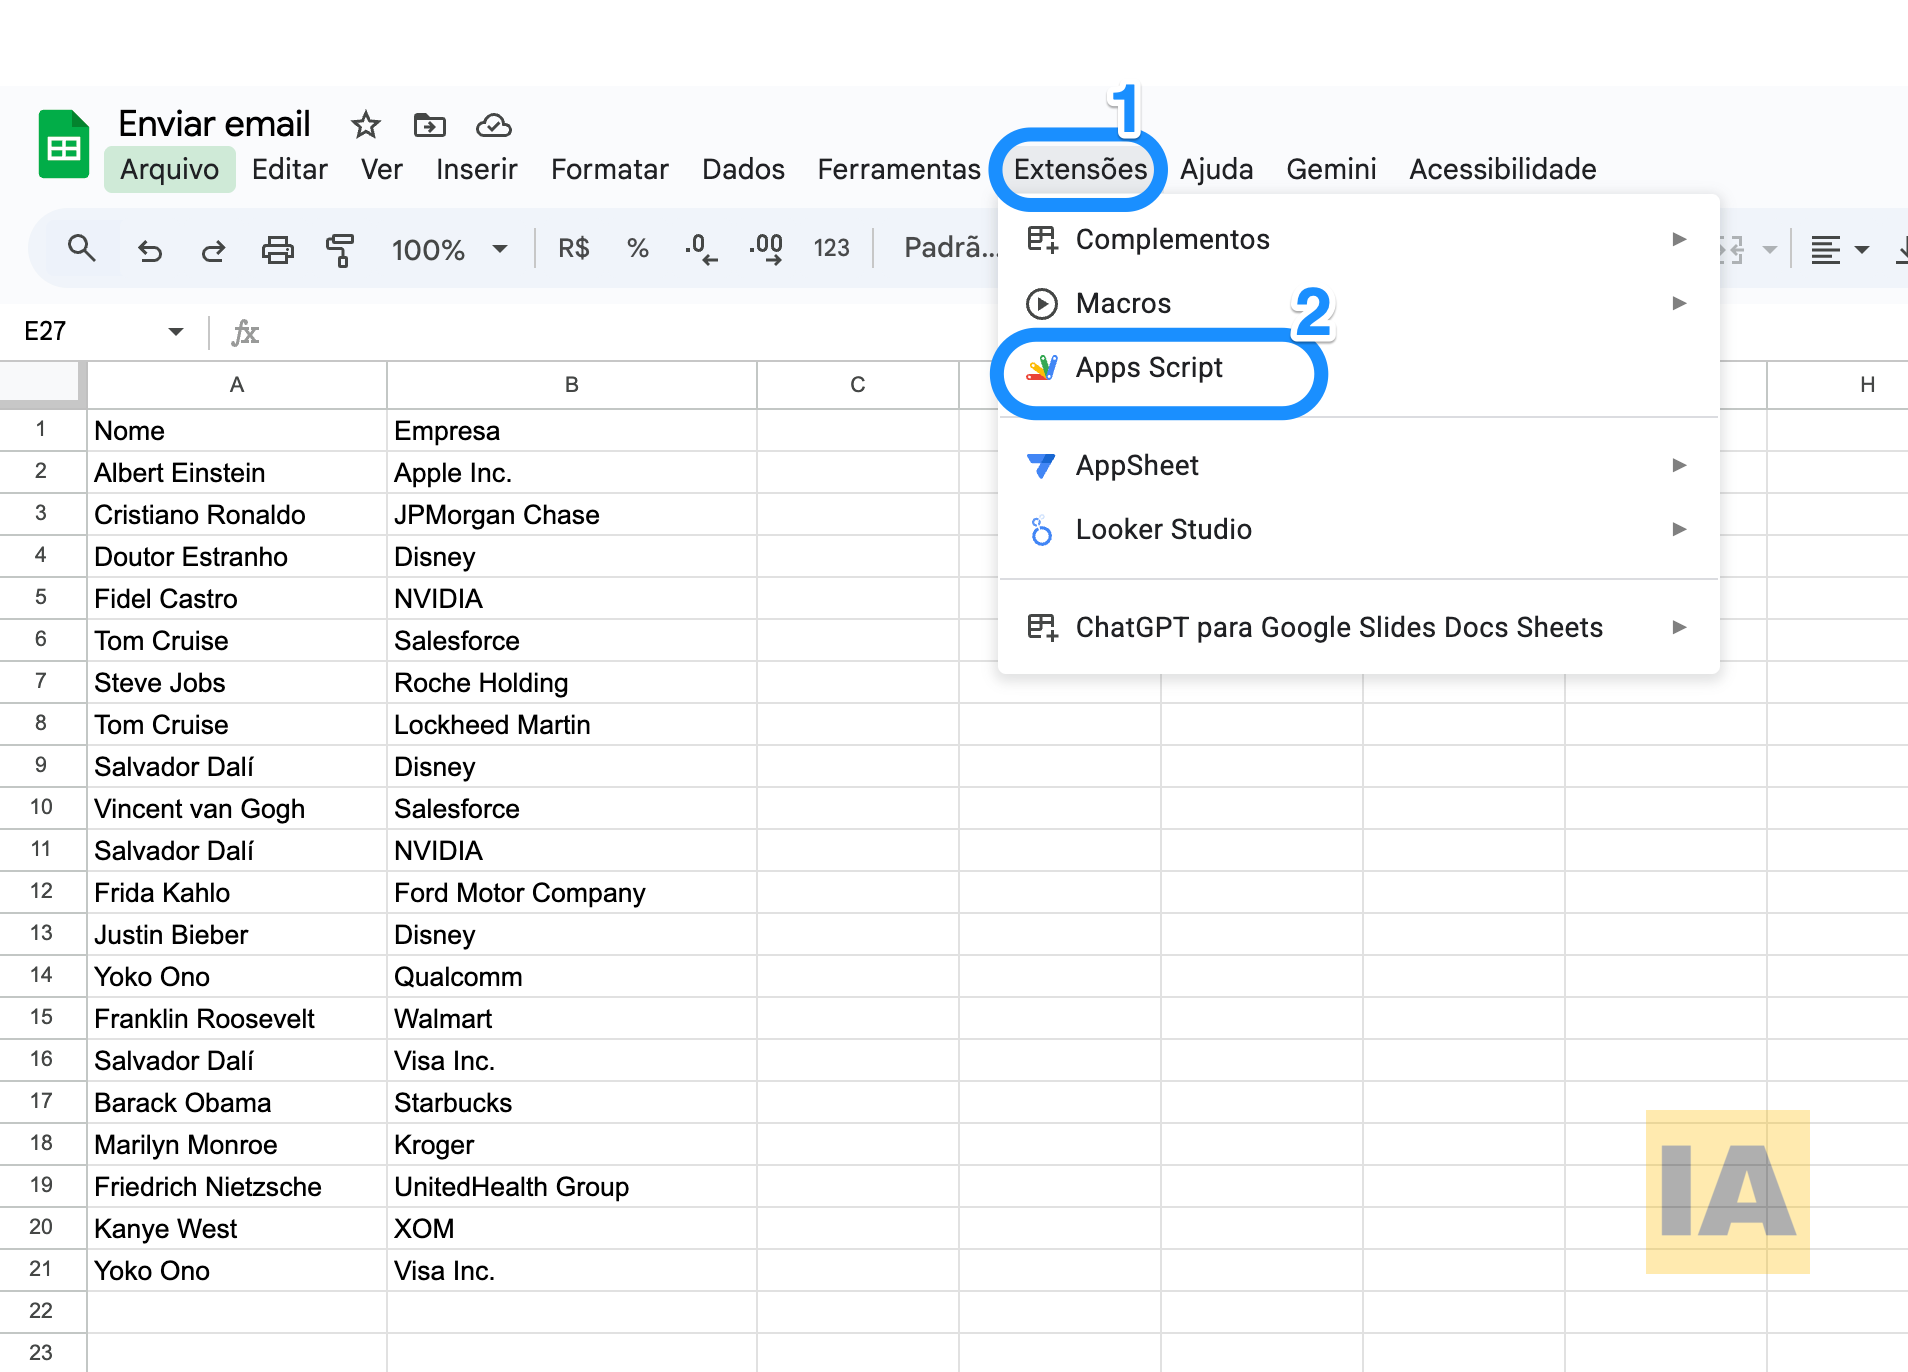Click the Complementos add-on icon
The width and height of the screenshot is (1908, 1372).
pos(1042,240)
